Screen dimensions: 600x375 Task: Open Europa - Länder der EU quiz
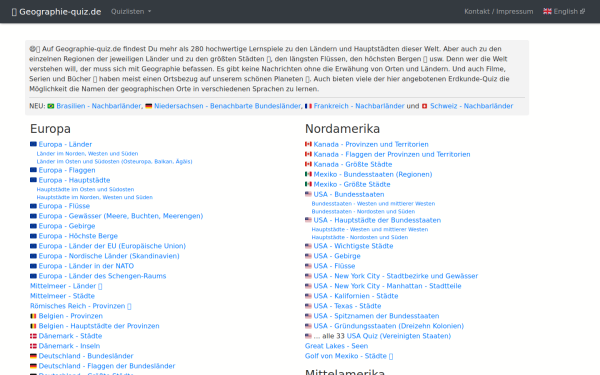112,246
